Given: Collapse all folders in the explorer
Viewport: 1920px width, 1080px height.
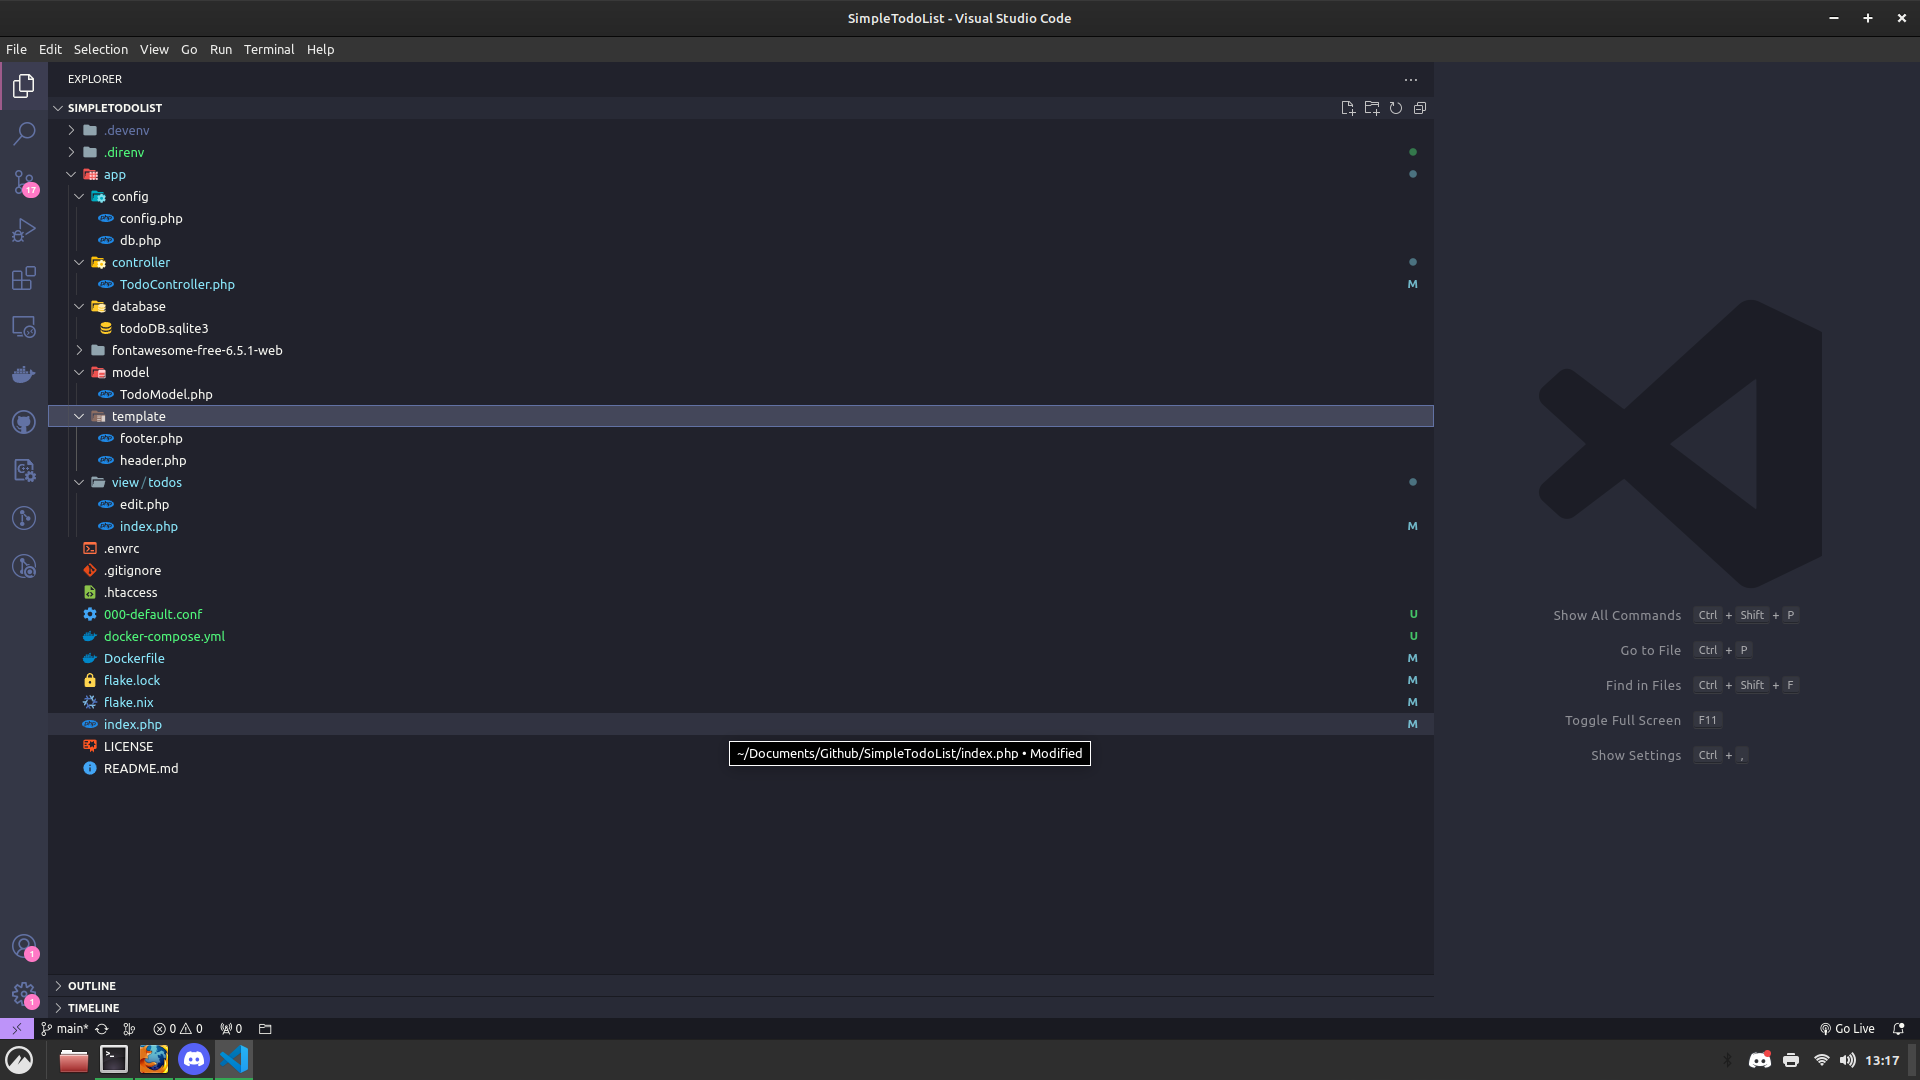Looking at the screenshot, I should (x=1420, y=108).
